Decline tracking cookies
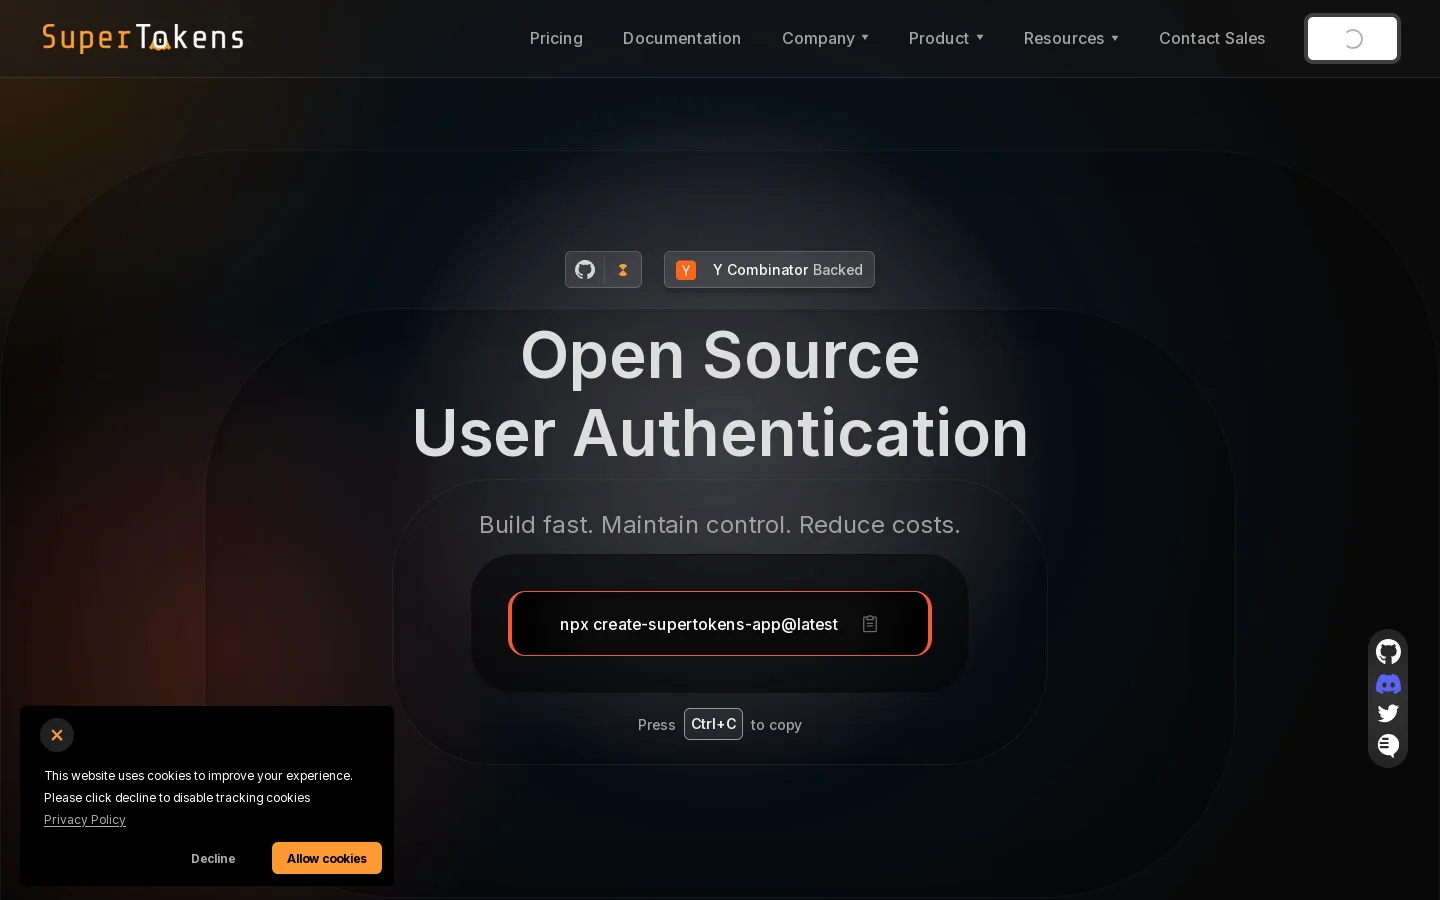 [213, 859]
